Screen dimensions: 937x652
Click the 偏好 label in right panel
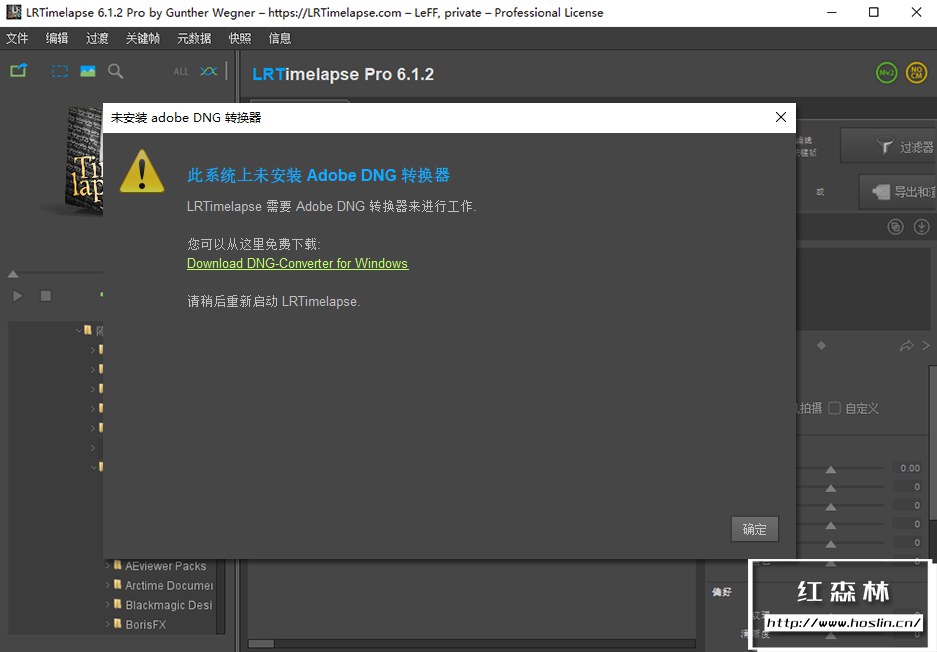pos(722,592)
